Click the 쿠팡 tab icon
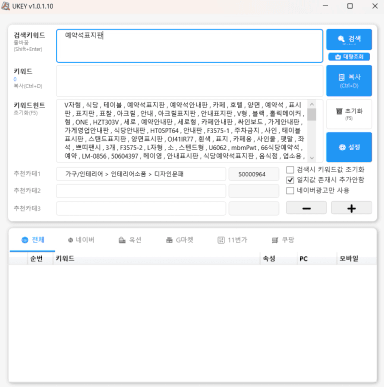This screenshot has width=384, height=387. coord(275,240)
